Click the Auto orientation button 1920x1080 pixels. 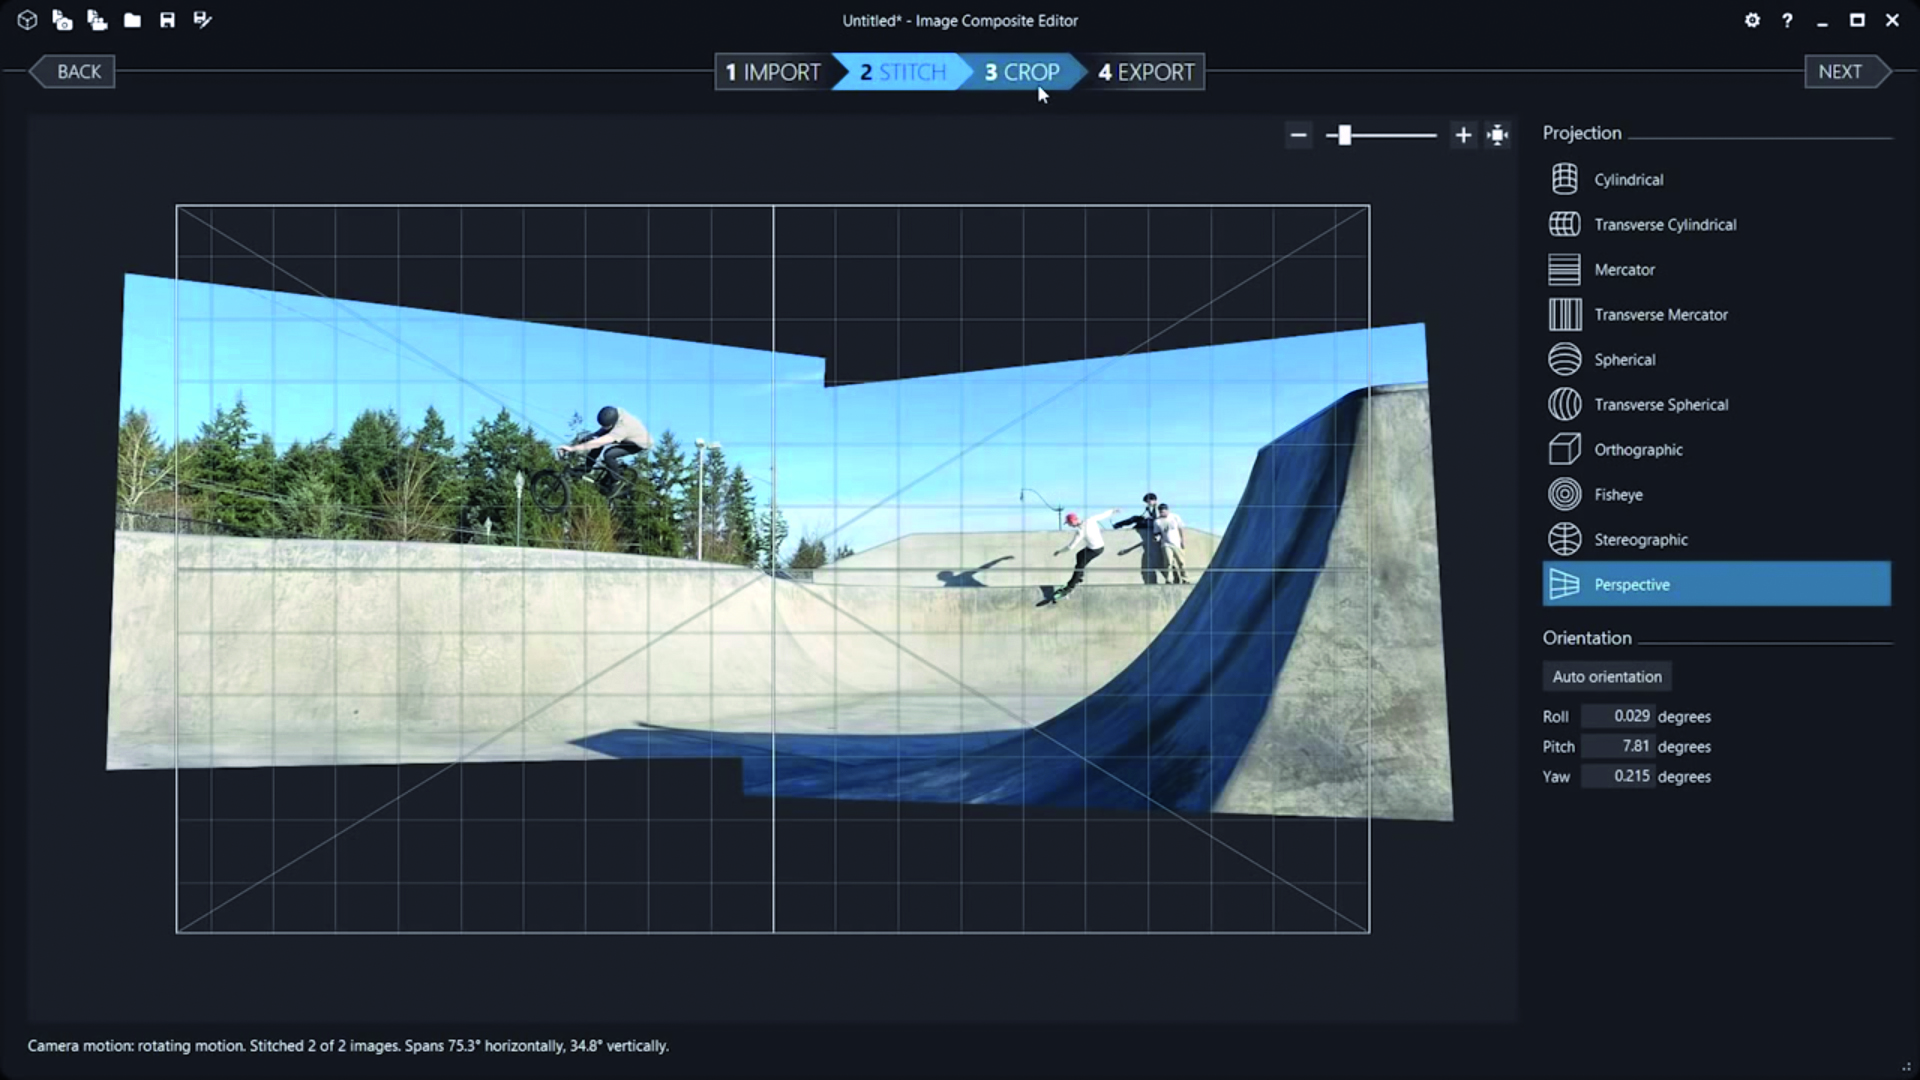[x=1606, y=677]
